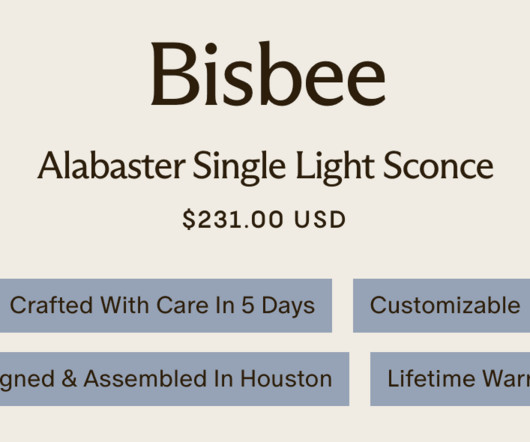
Task: Click the Bisbee product title
Action: (x=268, y=74)
